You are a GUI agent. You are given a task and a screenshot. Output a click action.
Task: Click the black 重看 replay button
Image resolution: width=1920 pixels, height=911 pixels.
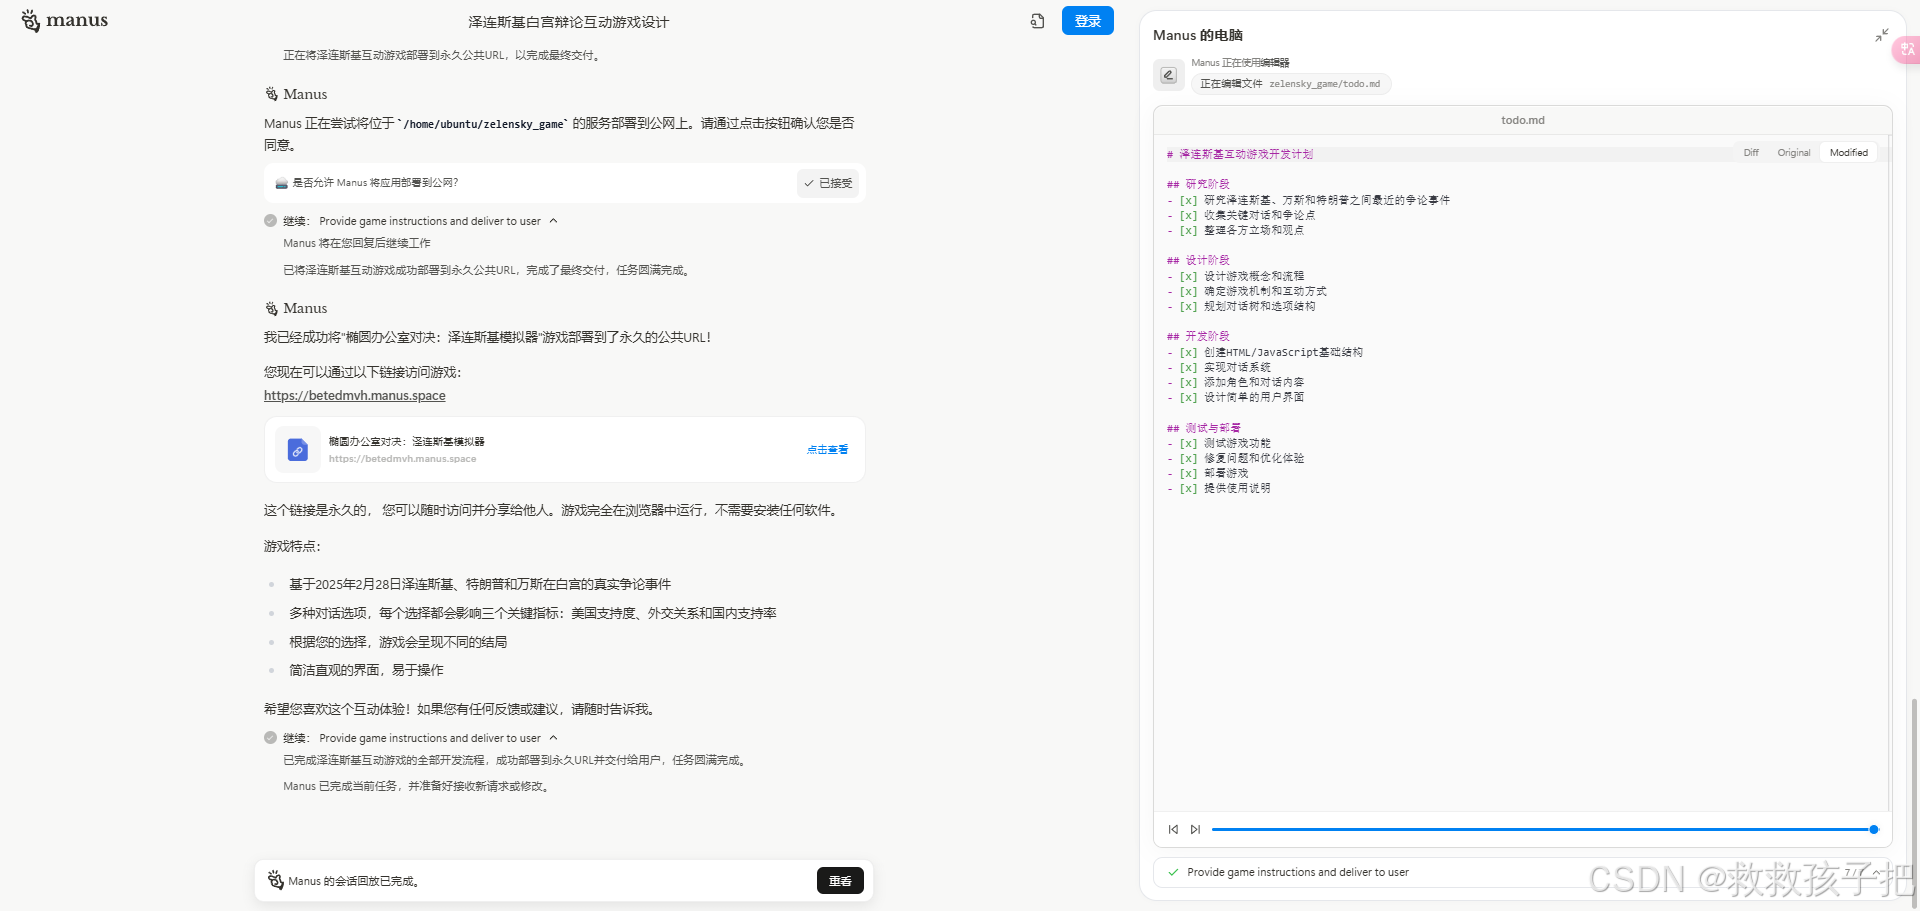pyautogui.click(x=840, y=881)
